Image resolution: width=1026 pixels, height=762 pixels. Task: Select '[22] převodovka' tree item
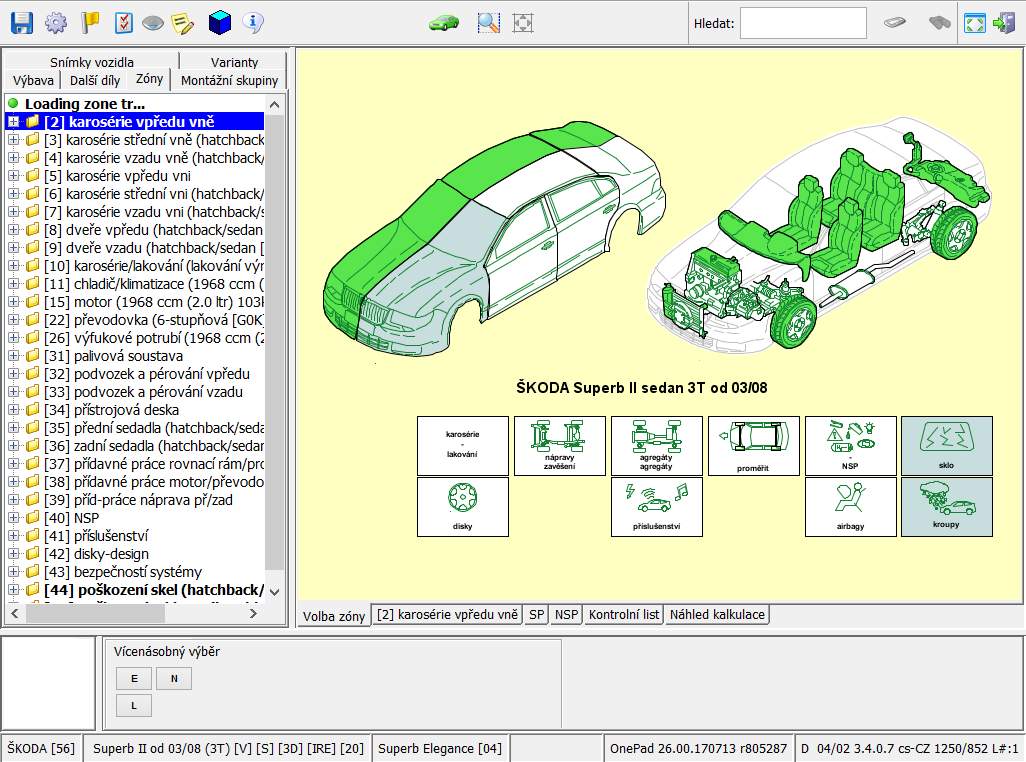pos(154,320)
